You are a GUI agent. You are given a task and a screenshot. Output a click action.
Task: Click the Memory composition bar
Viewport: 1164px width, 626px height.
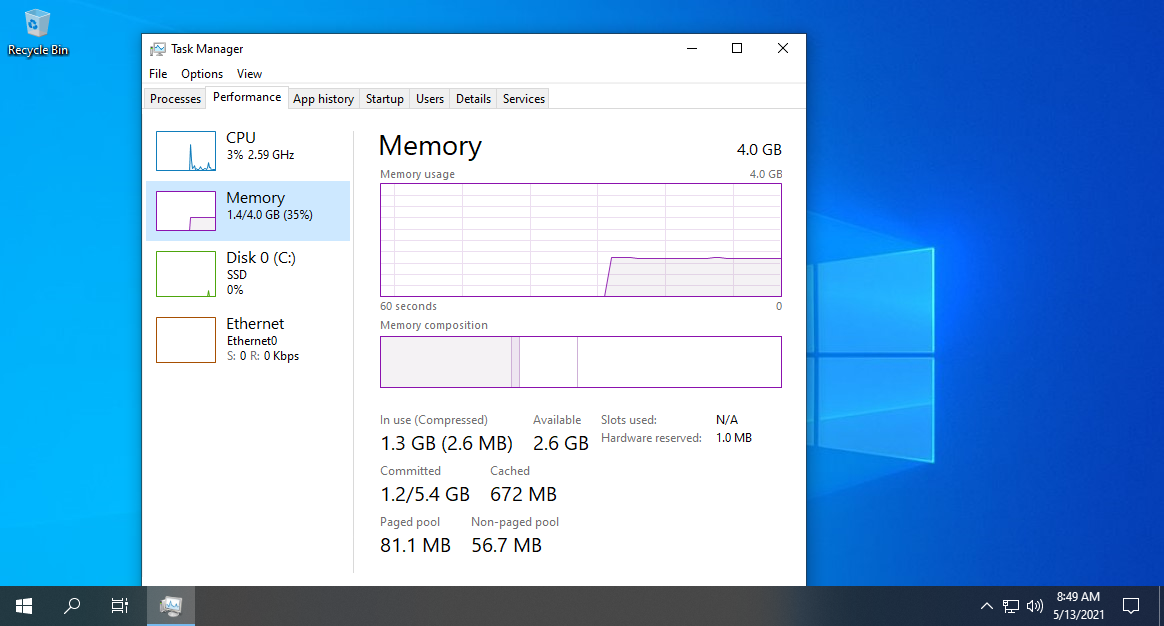[x=581, y=362]
